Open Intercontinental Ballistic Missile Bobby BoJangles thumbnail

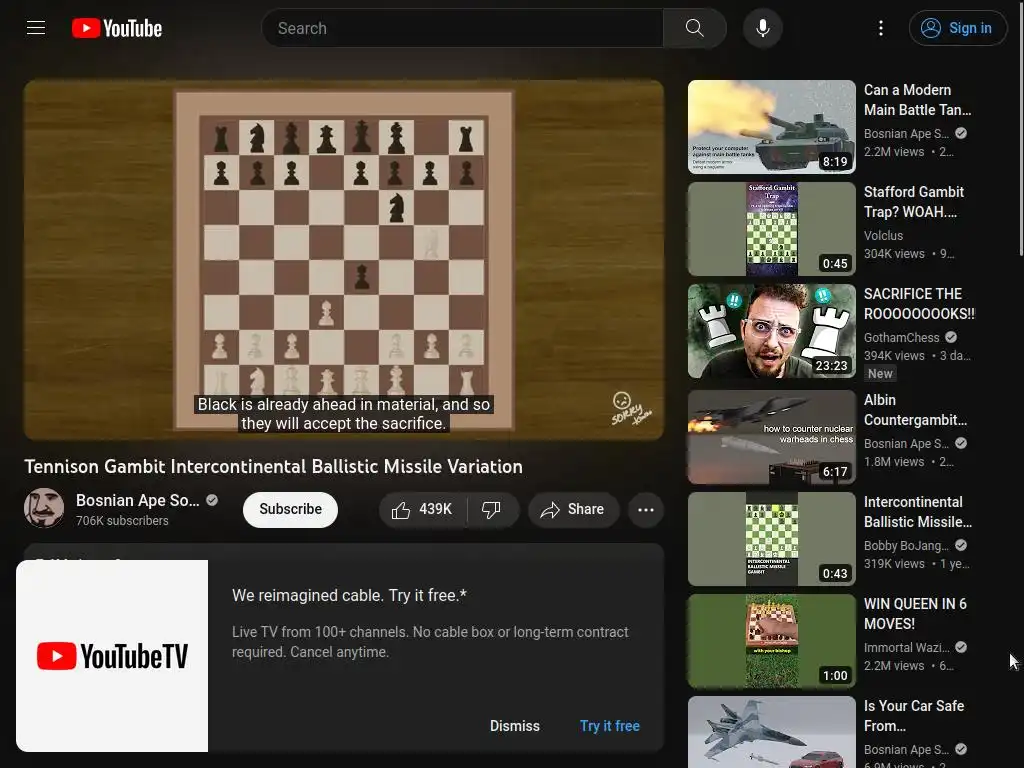pos(771,539)
